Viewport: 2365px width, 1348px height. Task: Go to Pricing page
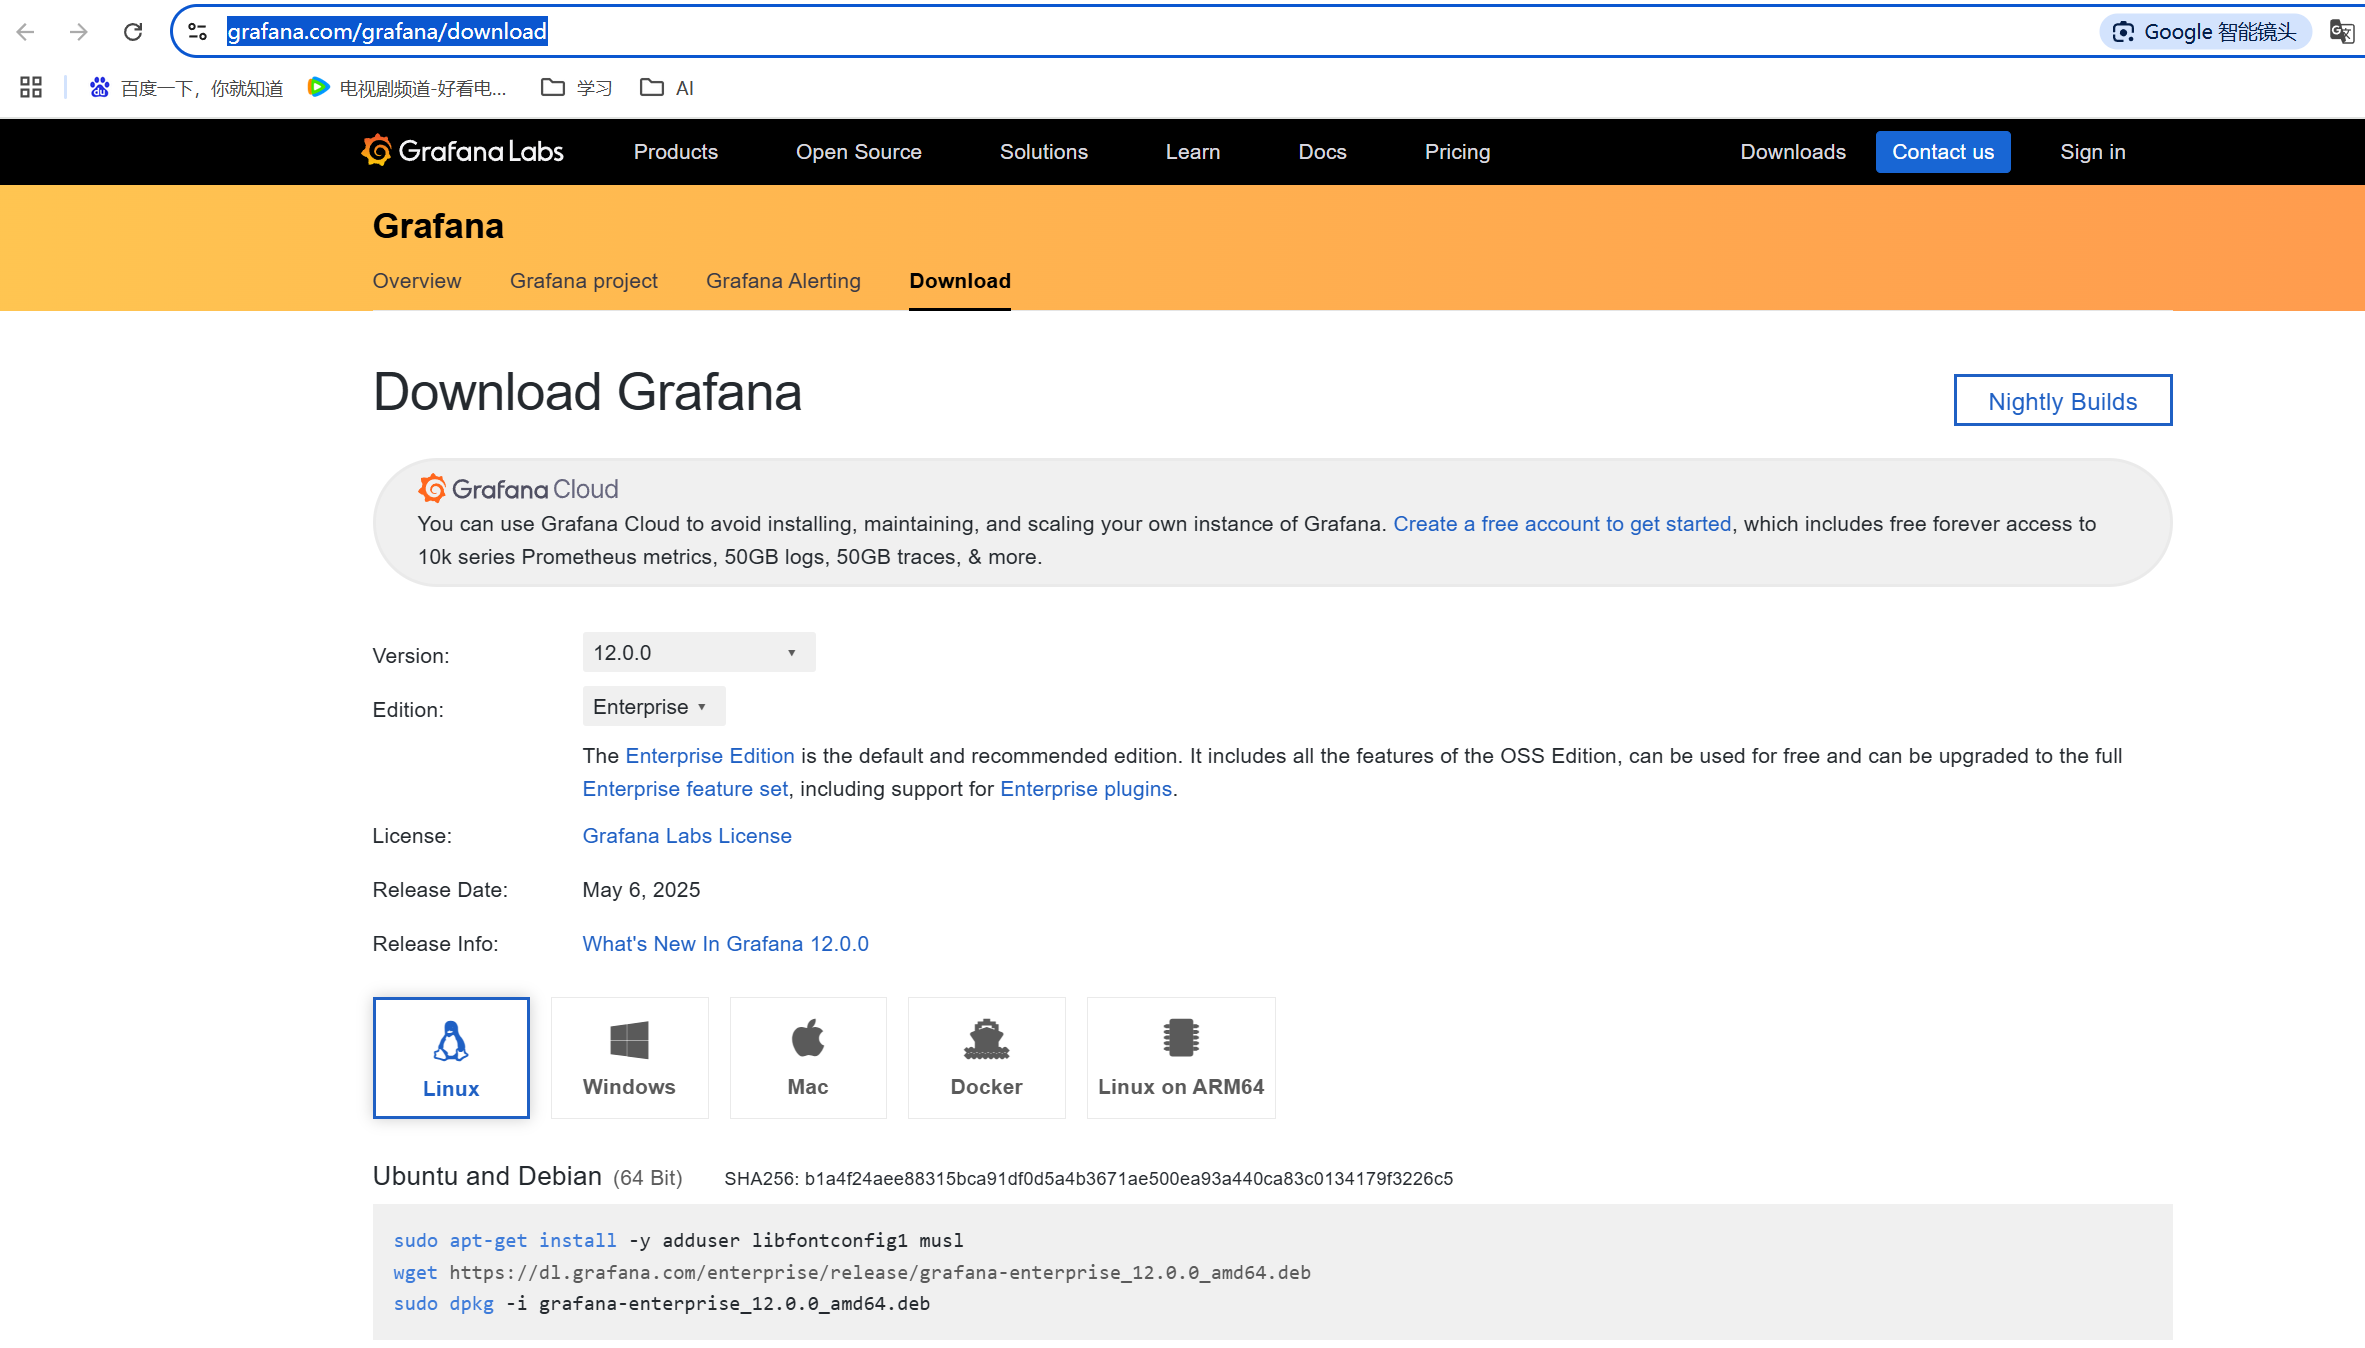pos(1457,152)
